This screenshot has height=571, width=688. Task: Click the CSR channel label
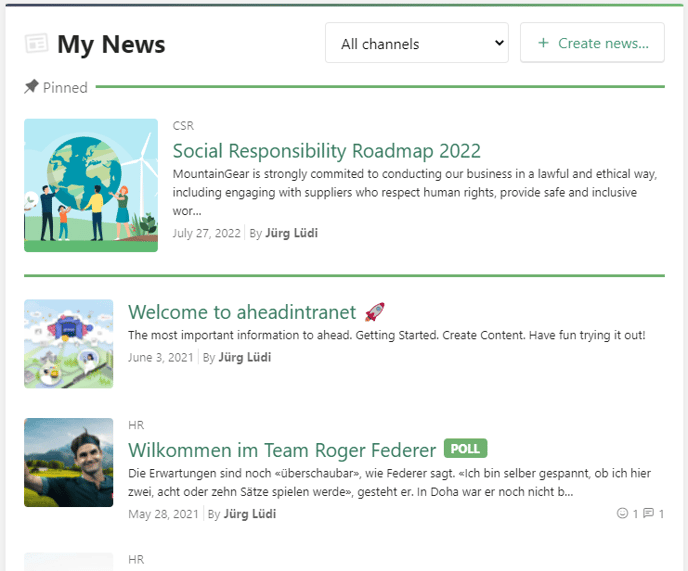click(x=183, y=126)
